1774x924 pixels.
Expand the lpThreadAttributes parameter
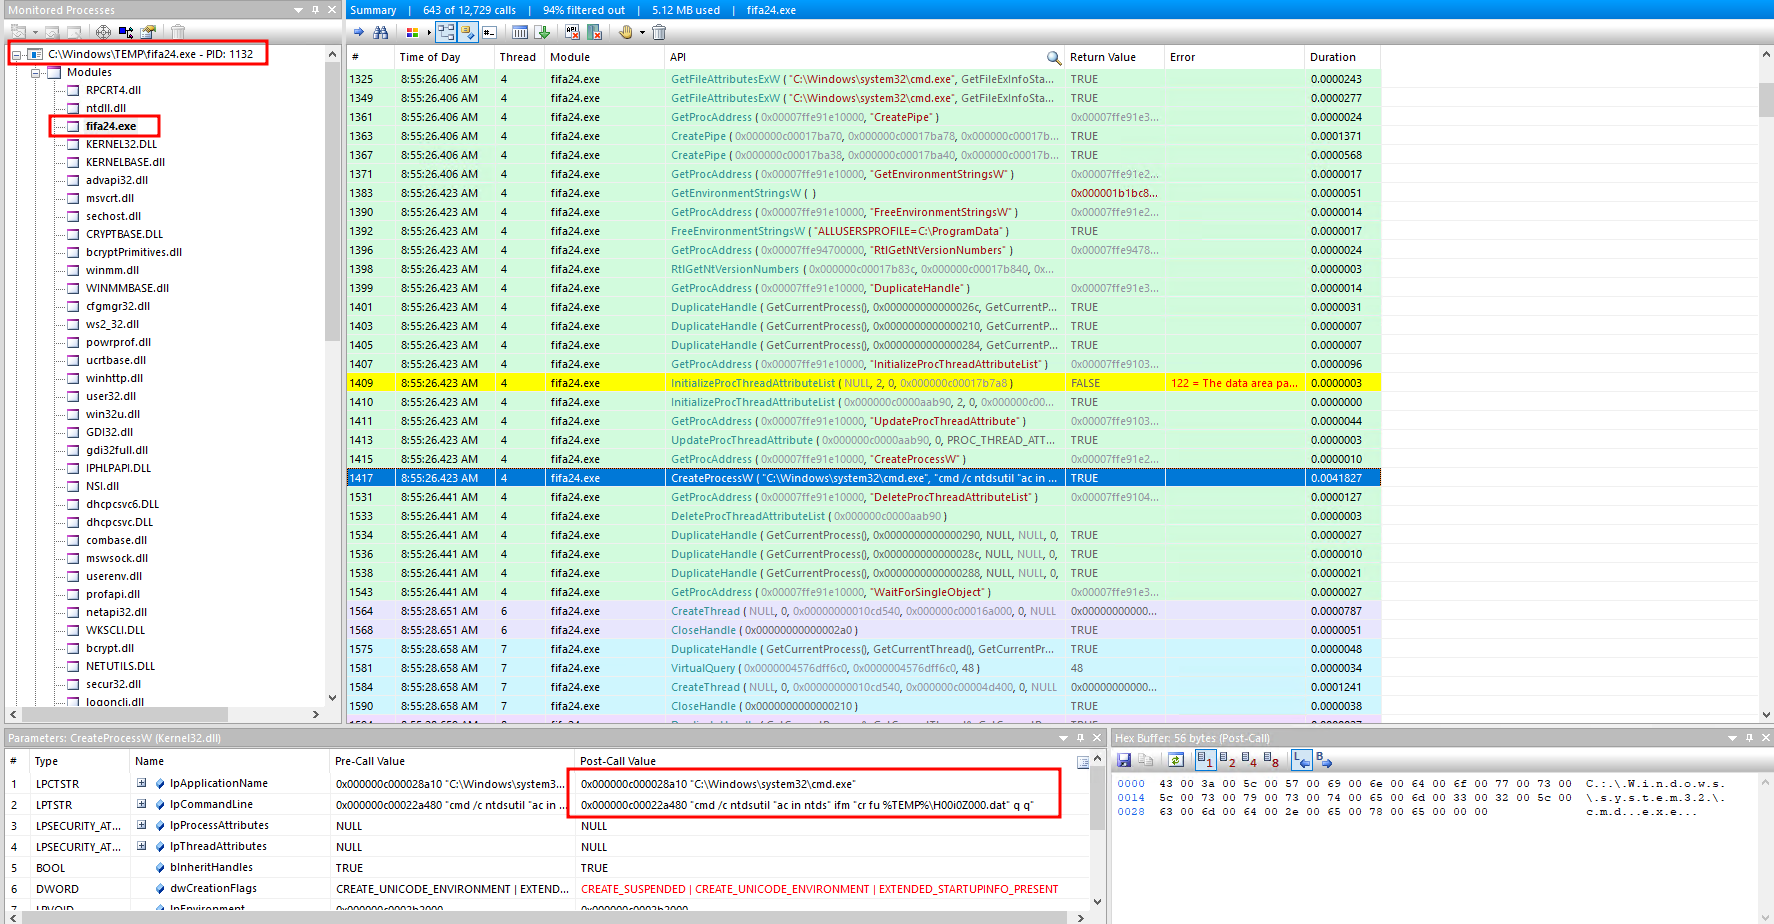142,846
